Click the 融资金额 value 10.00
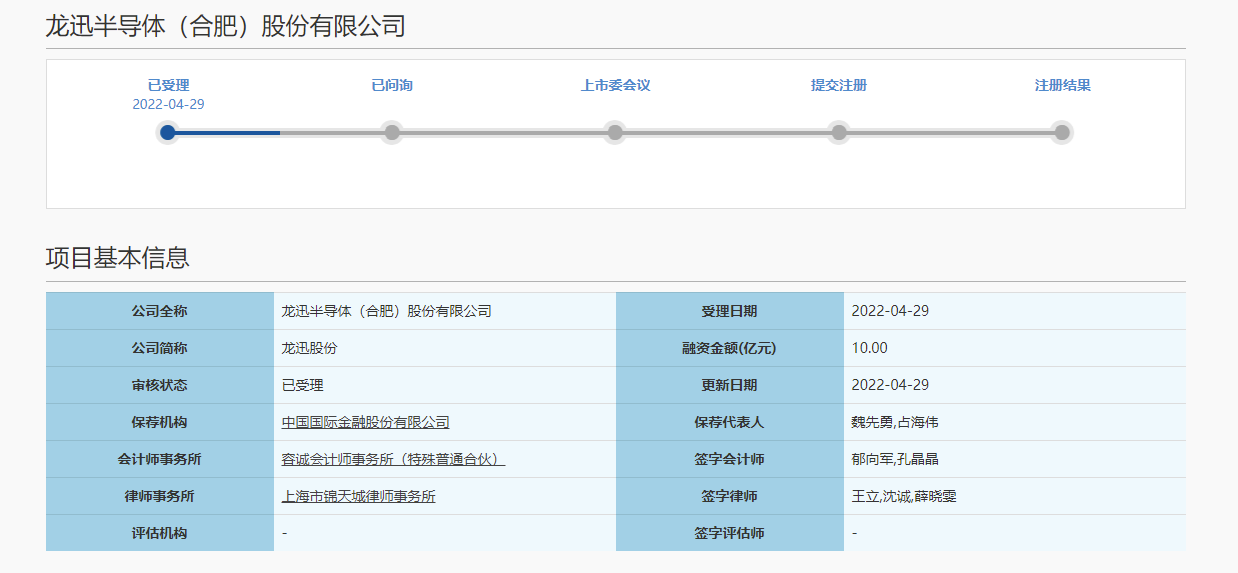The width and height of the screenshot is (1238, 573). (869, 348)
